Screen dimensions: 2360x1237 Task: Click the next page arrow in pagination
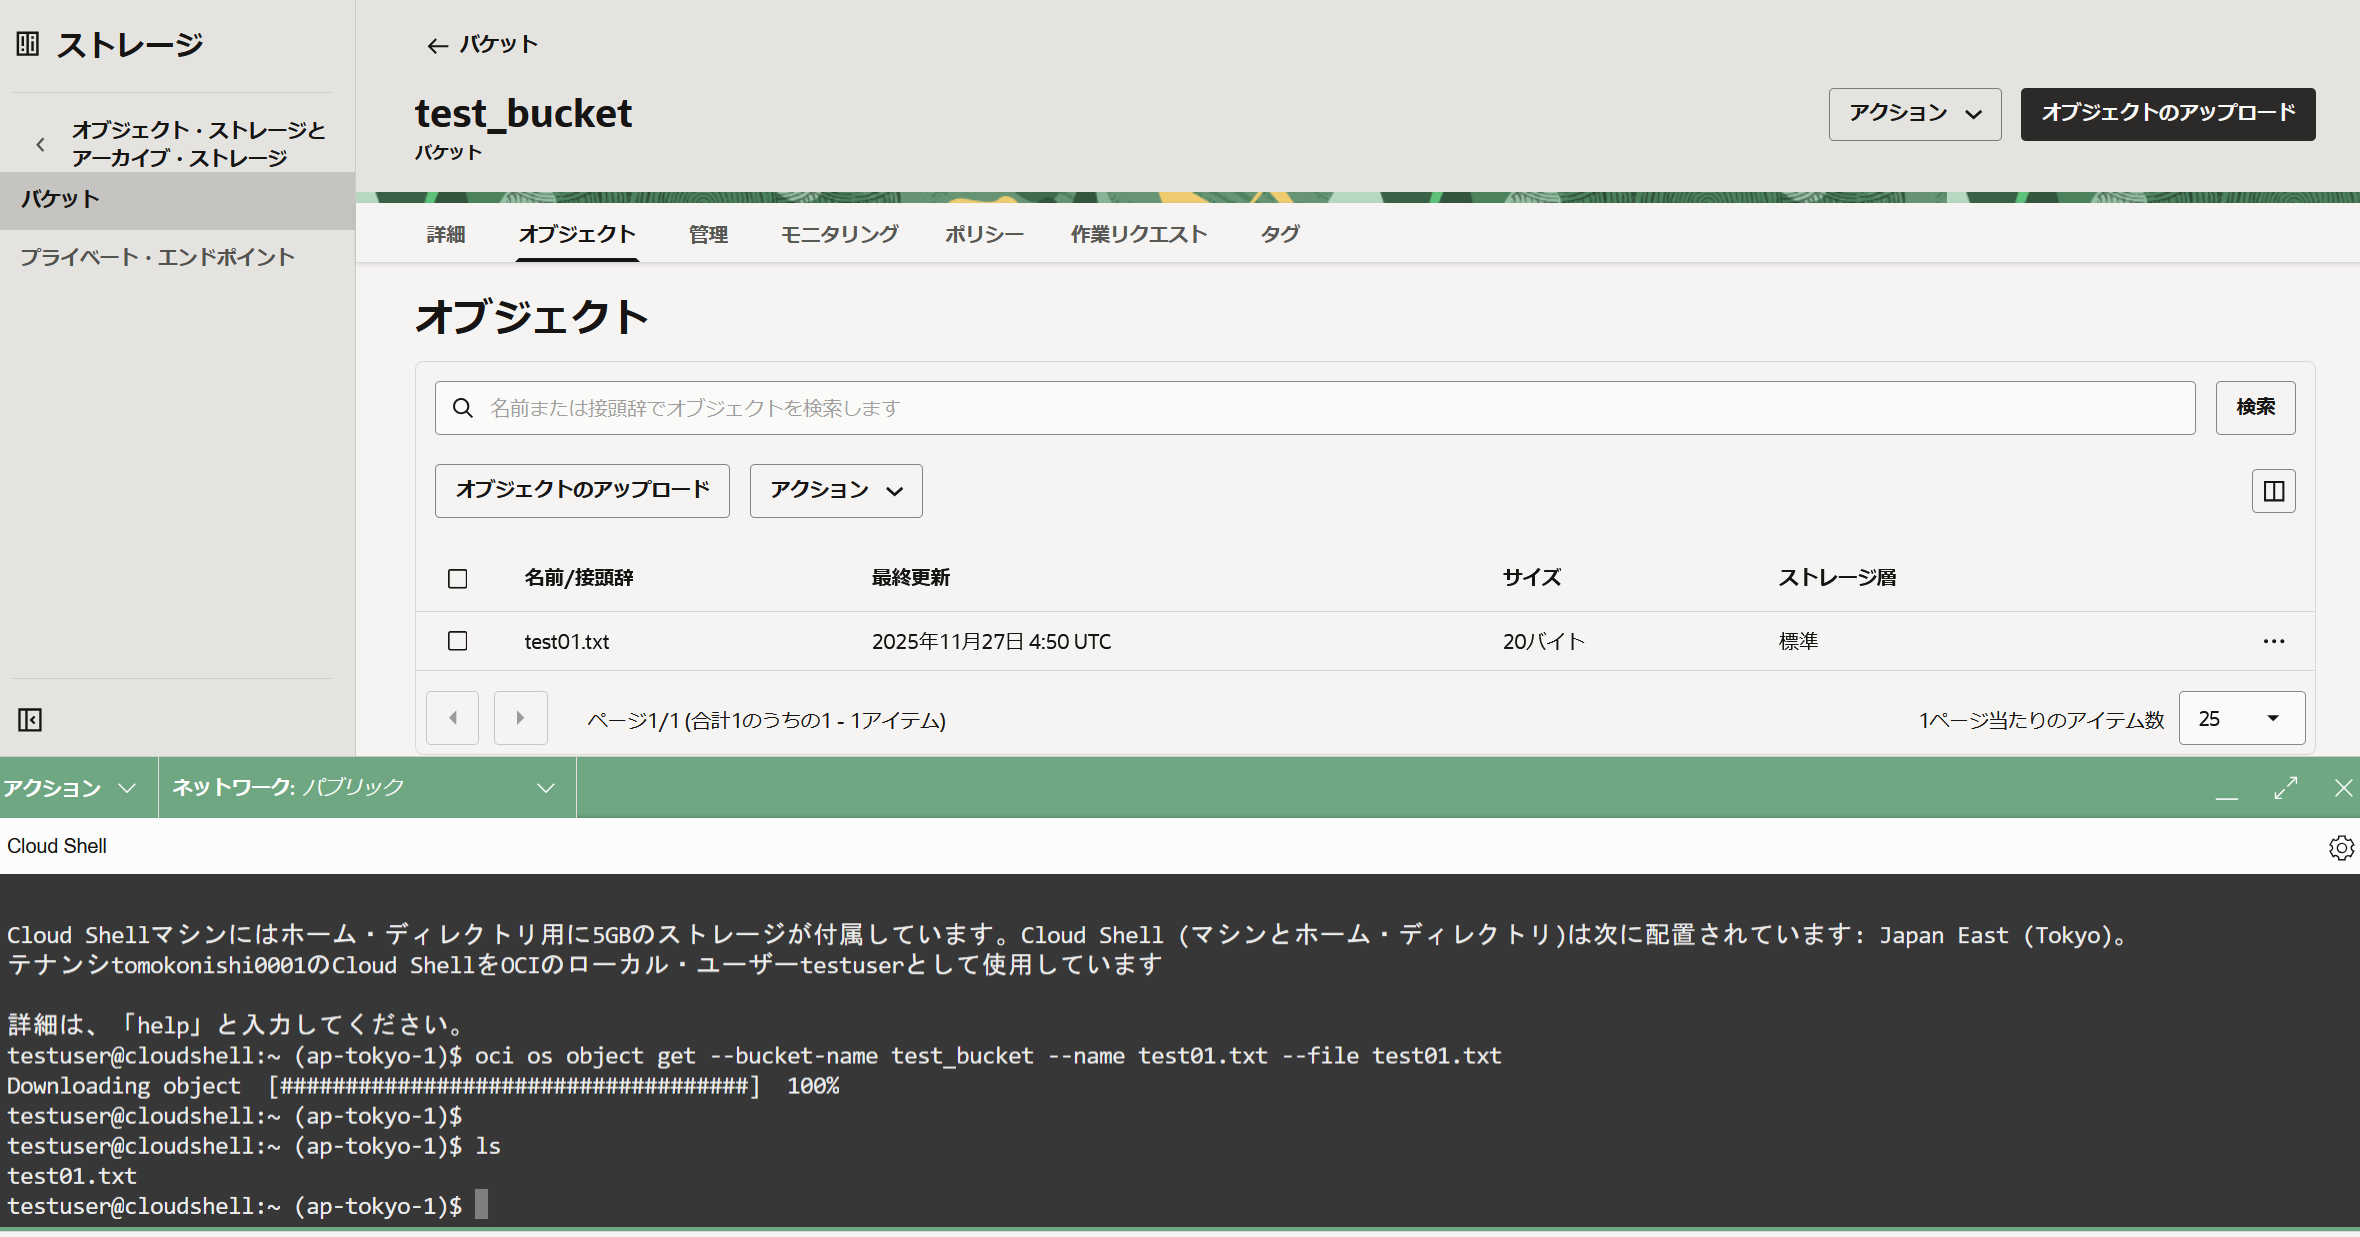tap(520, 718)
